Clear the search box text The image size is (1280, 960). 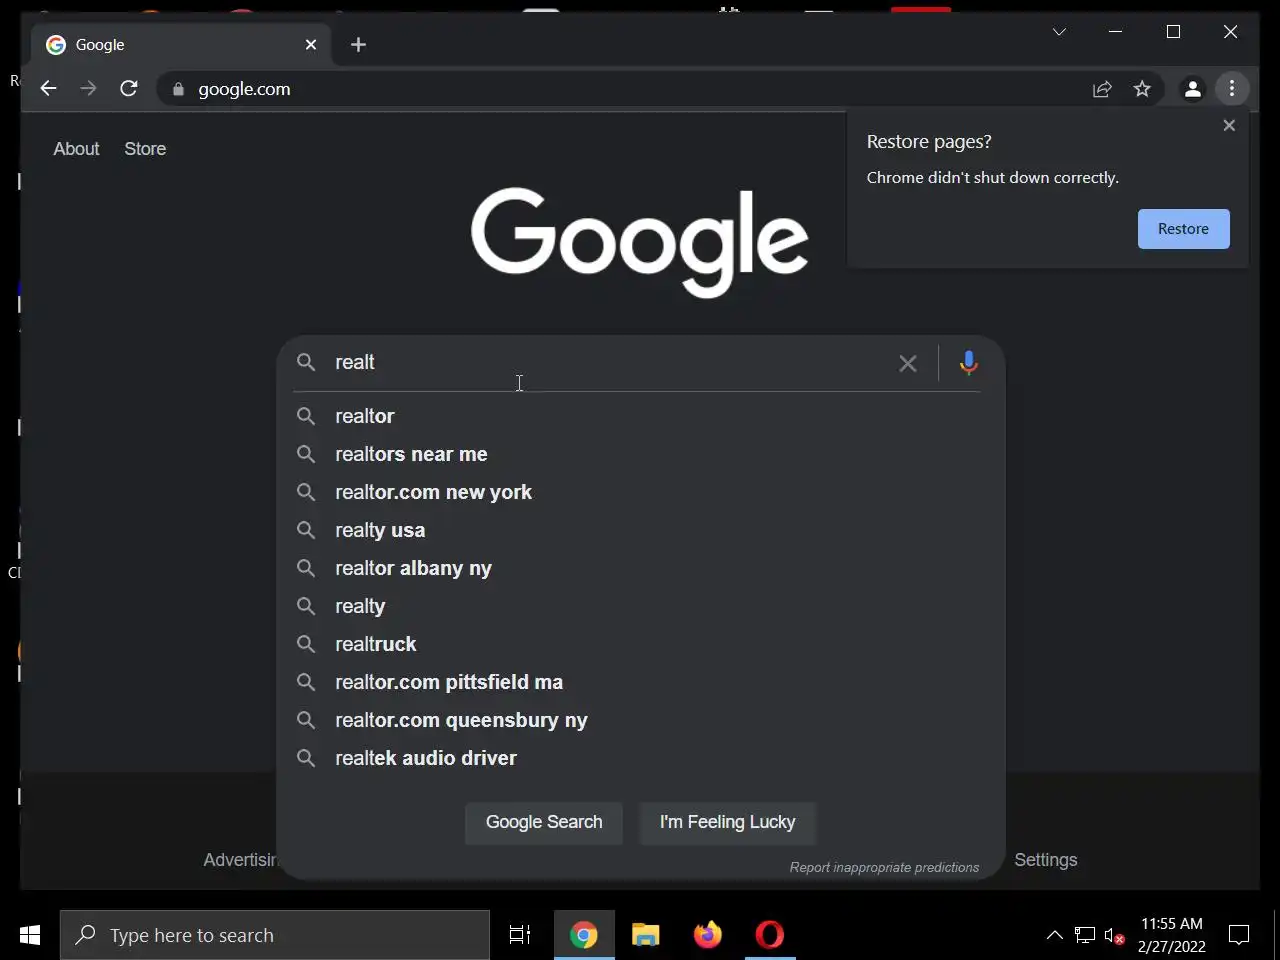(907, 363)
